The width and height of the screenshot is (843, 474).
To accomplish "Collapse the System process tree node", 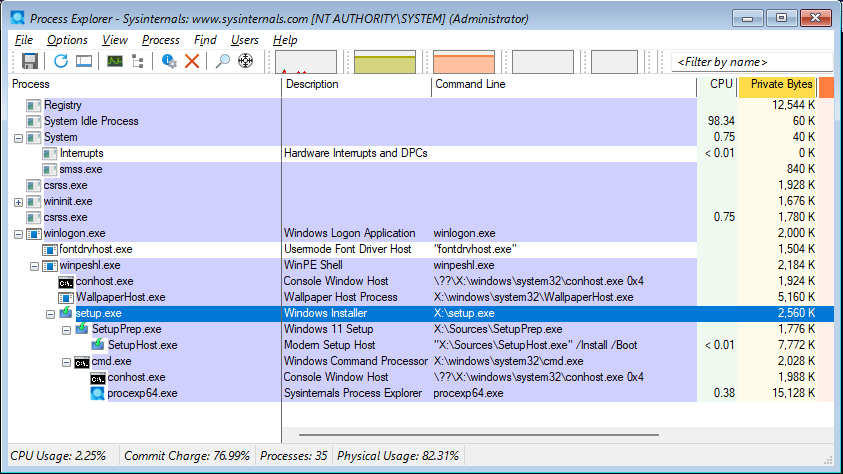I will pos(18,138).
